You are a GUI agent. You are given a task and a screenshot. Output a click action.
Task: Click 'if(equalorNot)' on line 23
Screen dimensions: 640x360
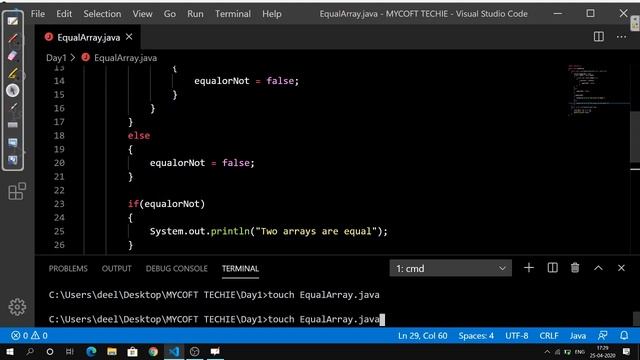166,204
